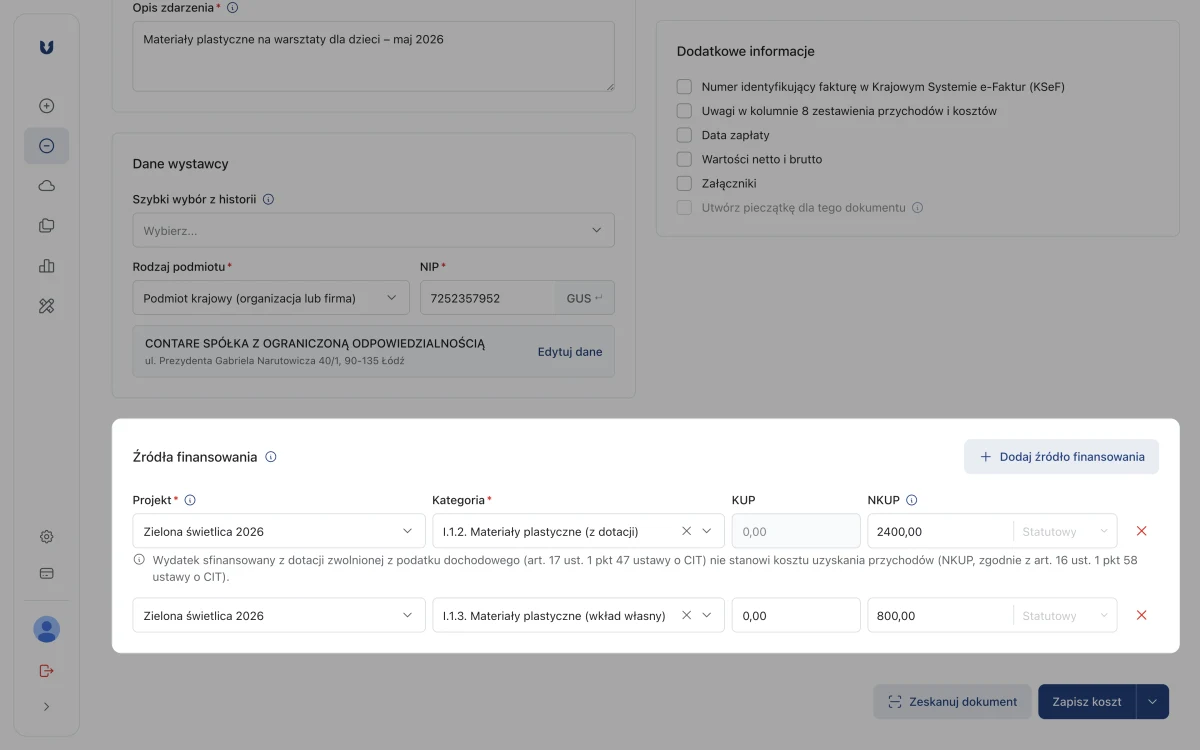Enable the KSeF invoice number checkbox
1200x750 pixels.
click(x=684, y=87)
